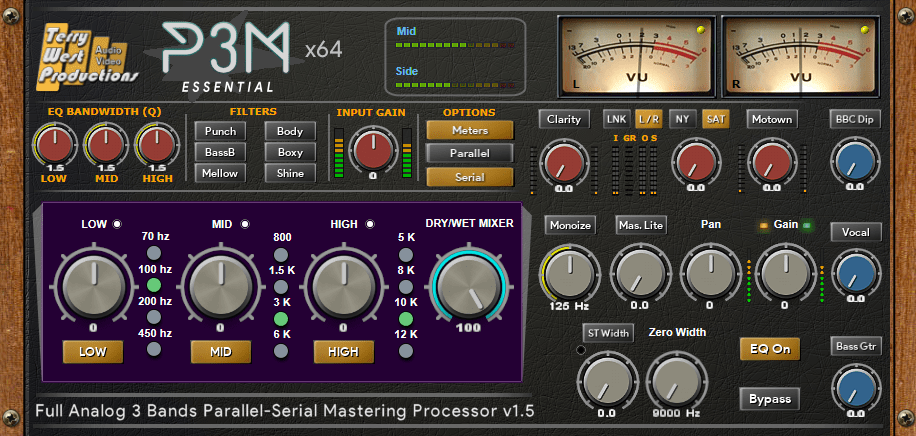This screenshot has height=436, width=916.
Task: Select the 800 mid frequency LED
Action: tap(281, 255)
